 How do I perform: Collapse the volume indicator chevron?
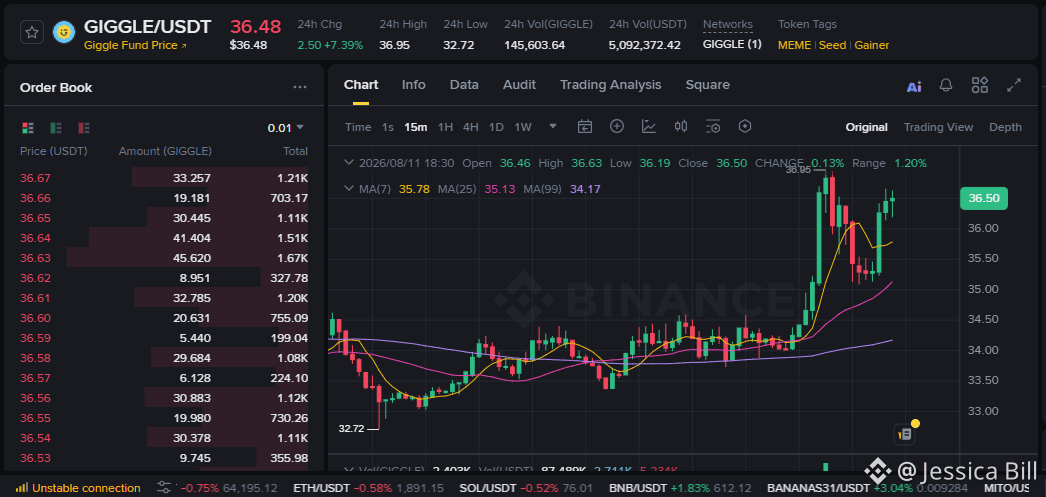coord(349,470)
